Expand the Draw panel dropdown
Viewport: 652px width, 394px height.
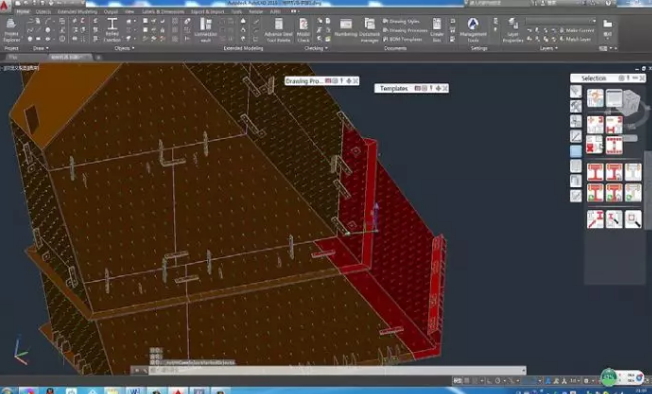point(41,48)
